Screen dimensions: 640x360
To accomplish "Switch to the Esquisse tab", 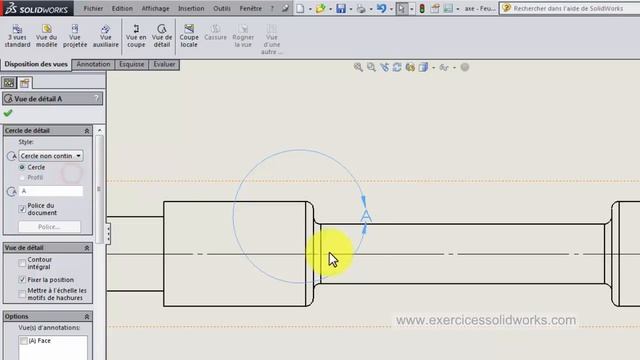I will (x=131, y=64).
